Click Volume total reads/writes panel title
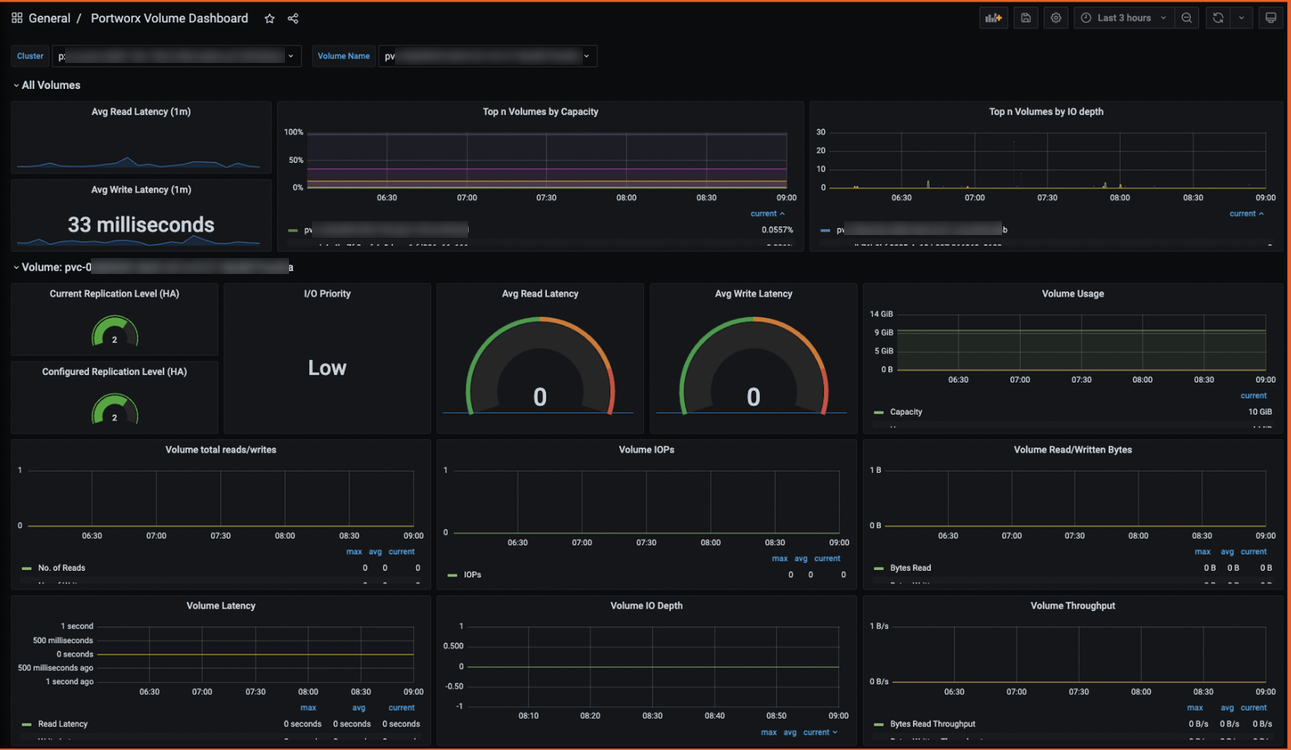The height and width of the screenshot is (750, 1291). coord(221,450)
